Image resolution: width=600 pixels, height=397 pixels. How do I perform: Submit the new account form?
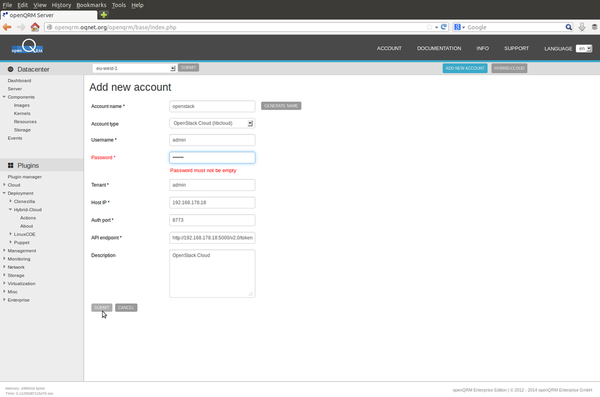point(101,307)
